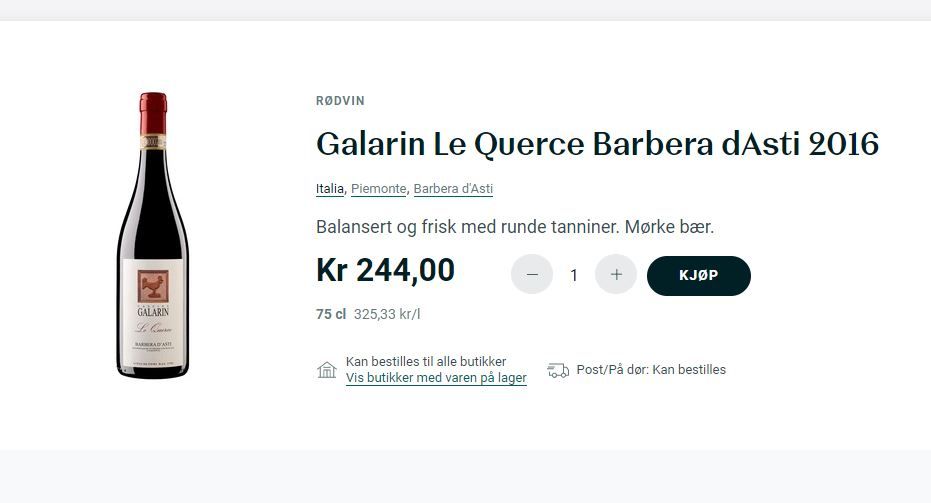Click the Kan bestilles til alle butikker text

click(x=426, y=361)
